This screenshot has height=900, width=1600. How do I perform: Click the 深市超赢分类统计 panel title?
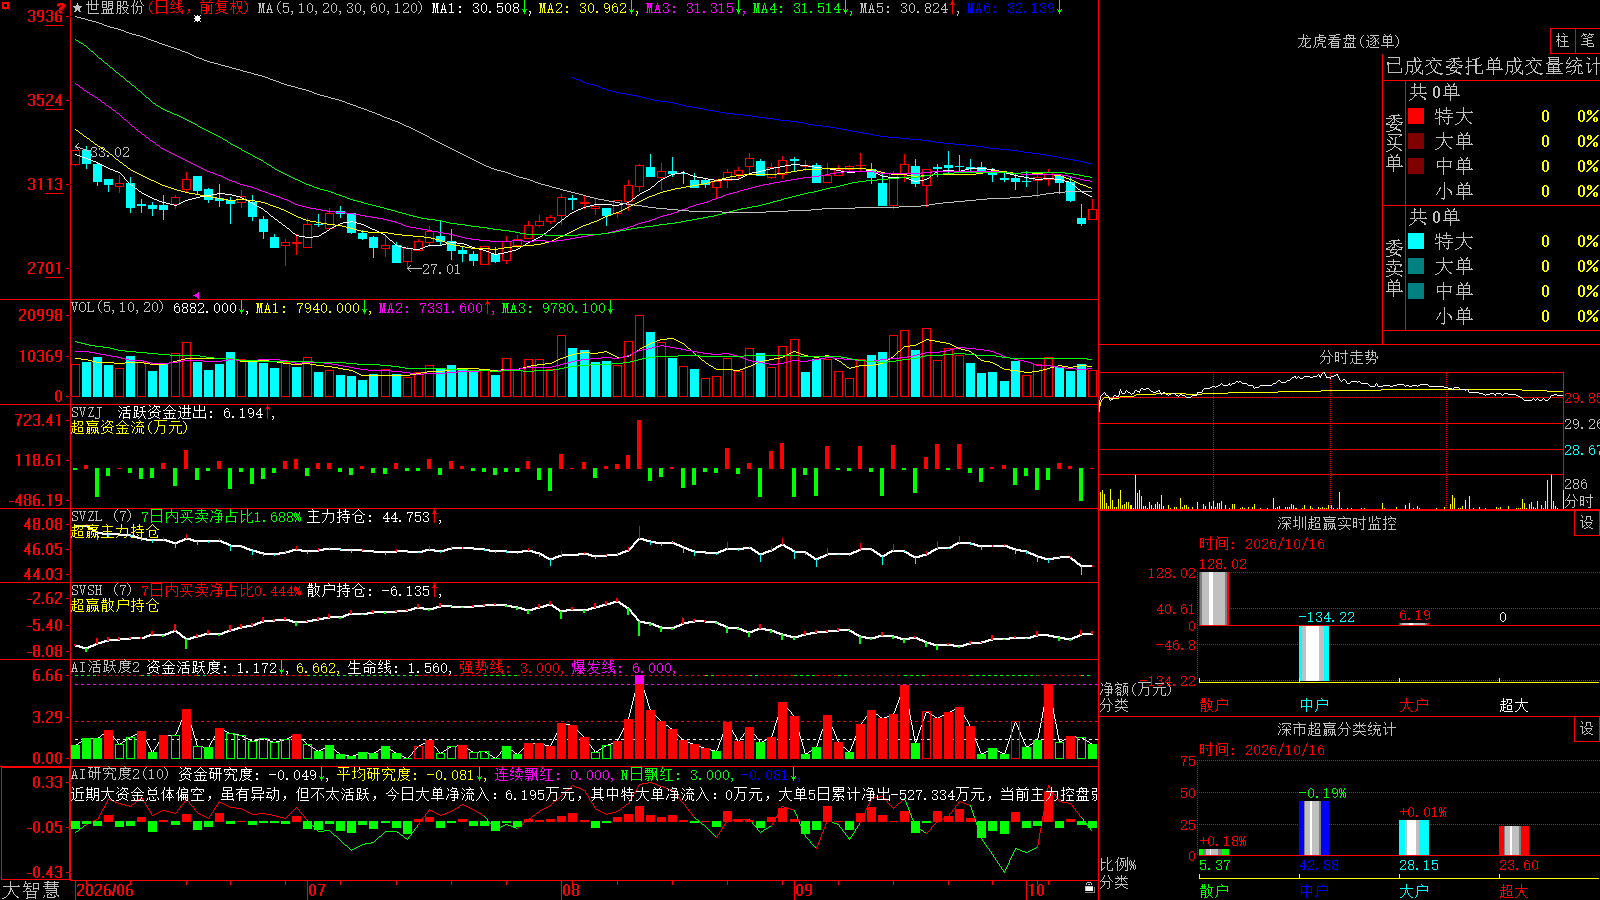click(1337, 729)
